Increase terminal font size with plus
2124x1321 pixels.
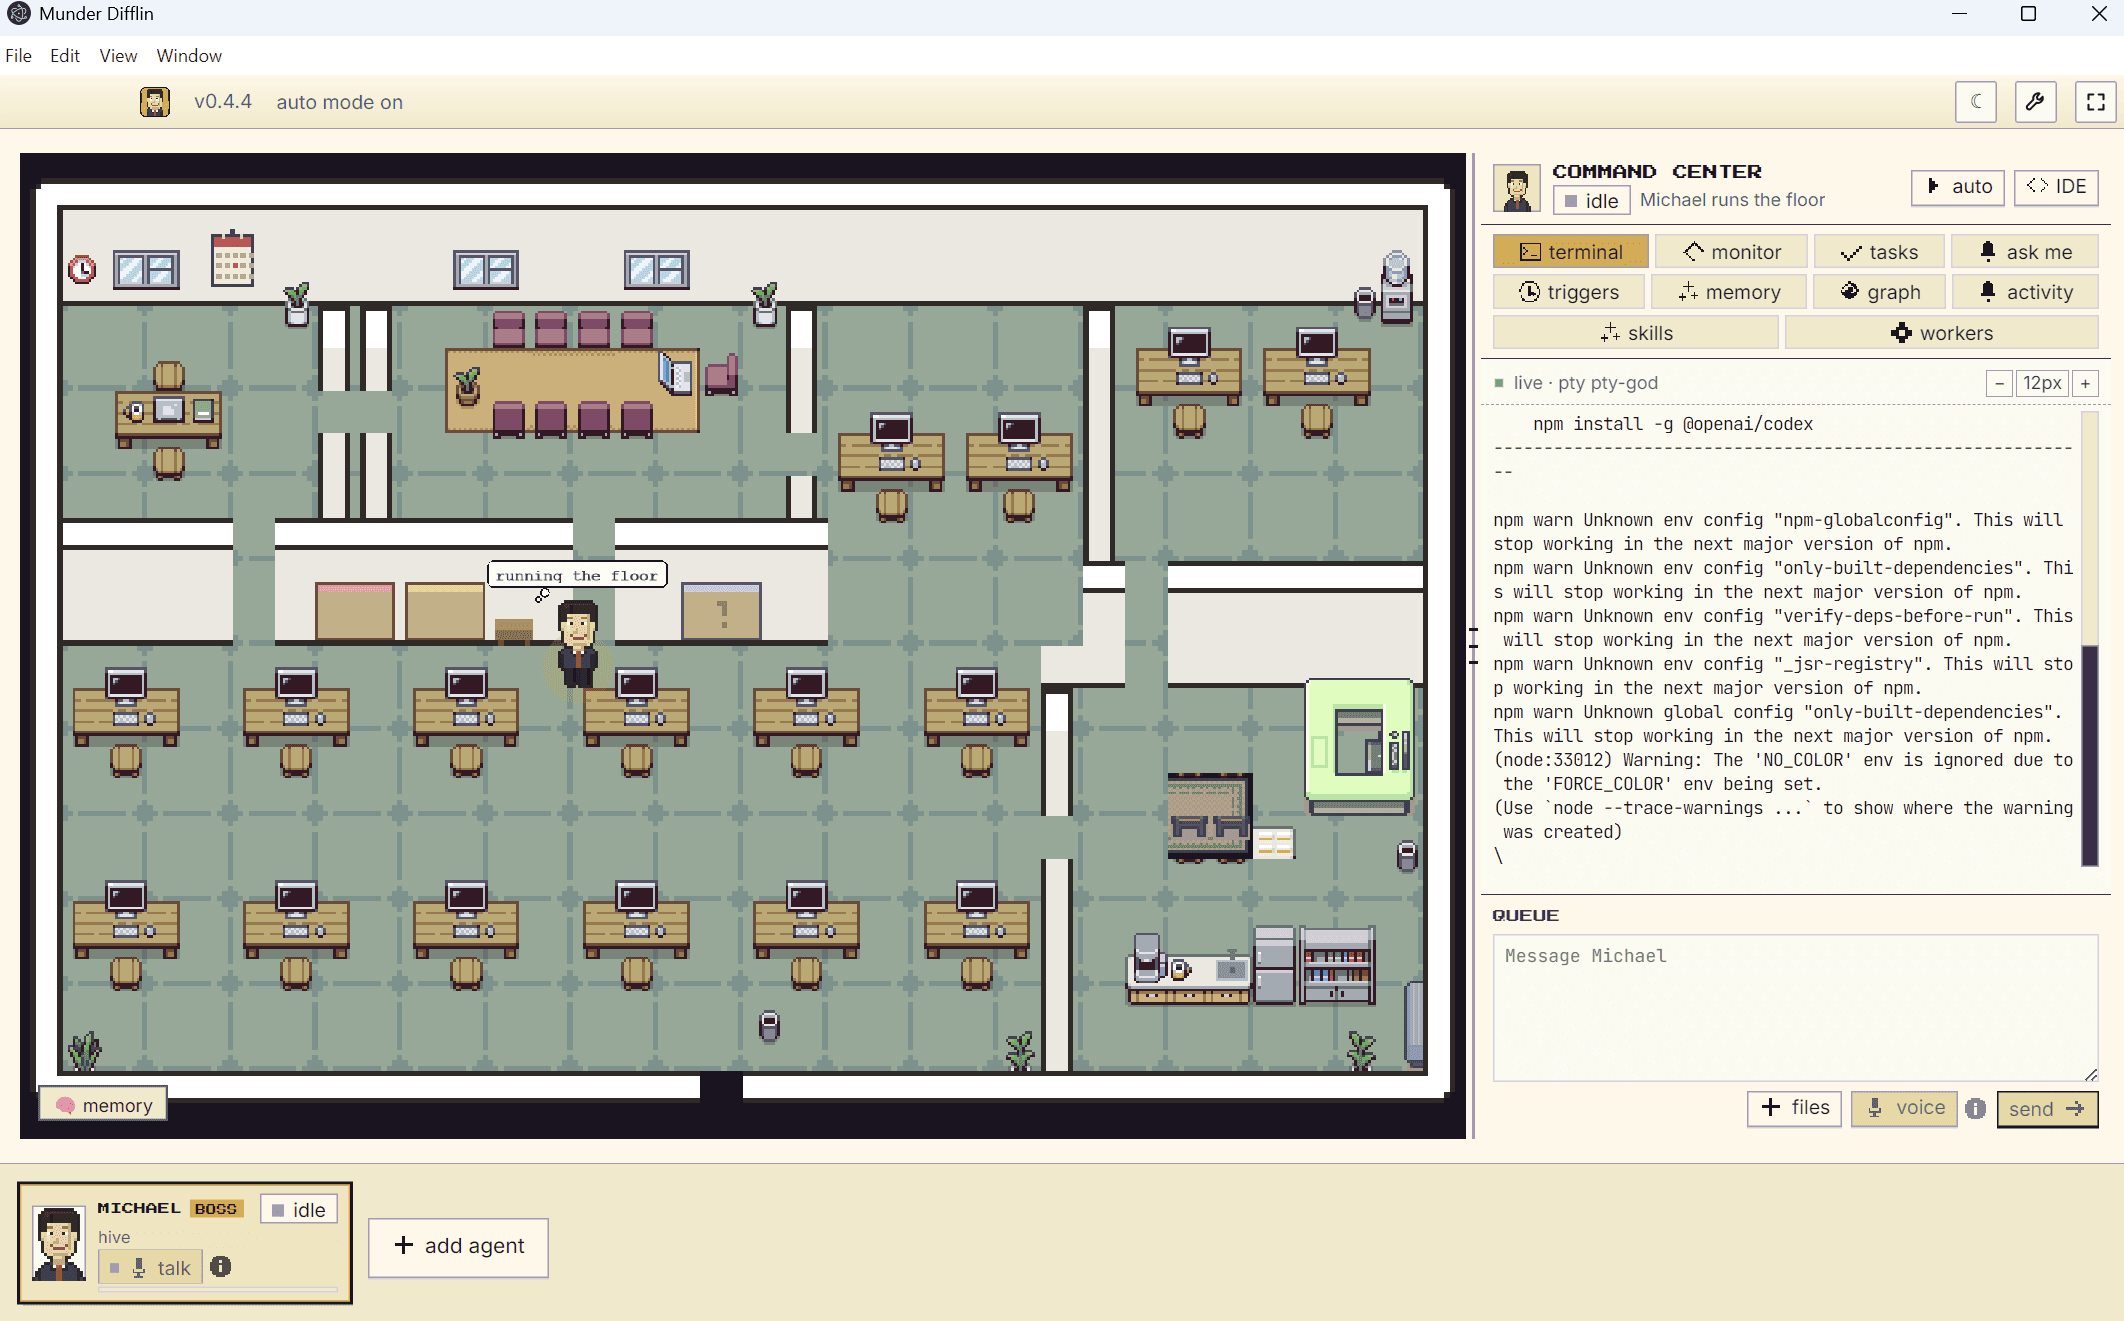(x=2085, y=383)
